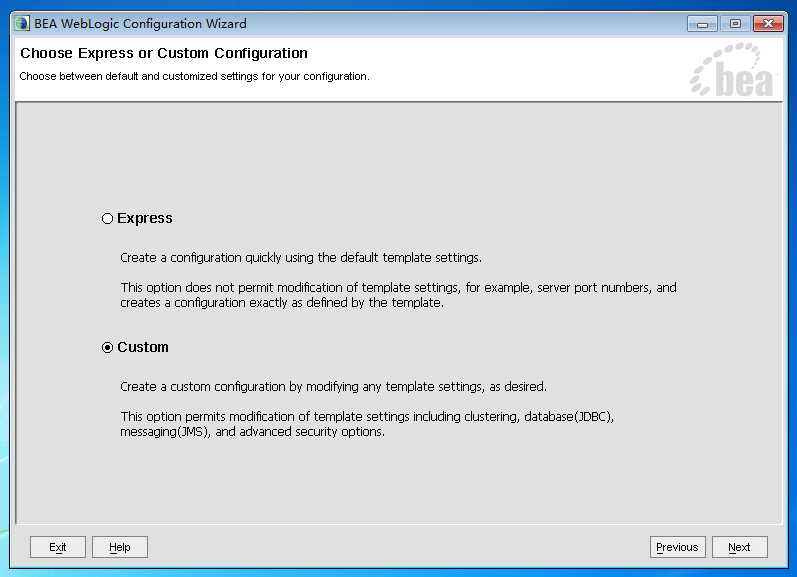Viewport: 797px width, 577px height.
Task: Exit the Configuration Wizard
Action: click(x=58, y=547)
